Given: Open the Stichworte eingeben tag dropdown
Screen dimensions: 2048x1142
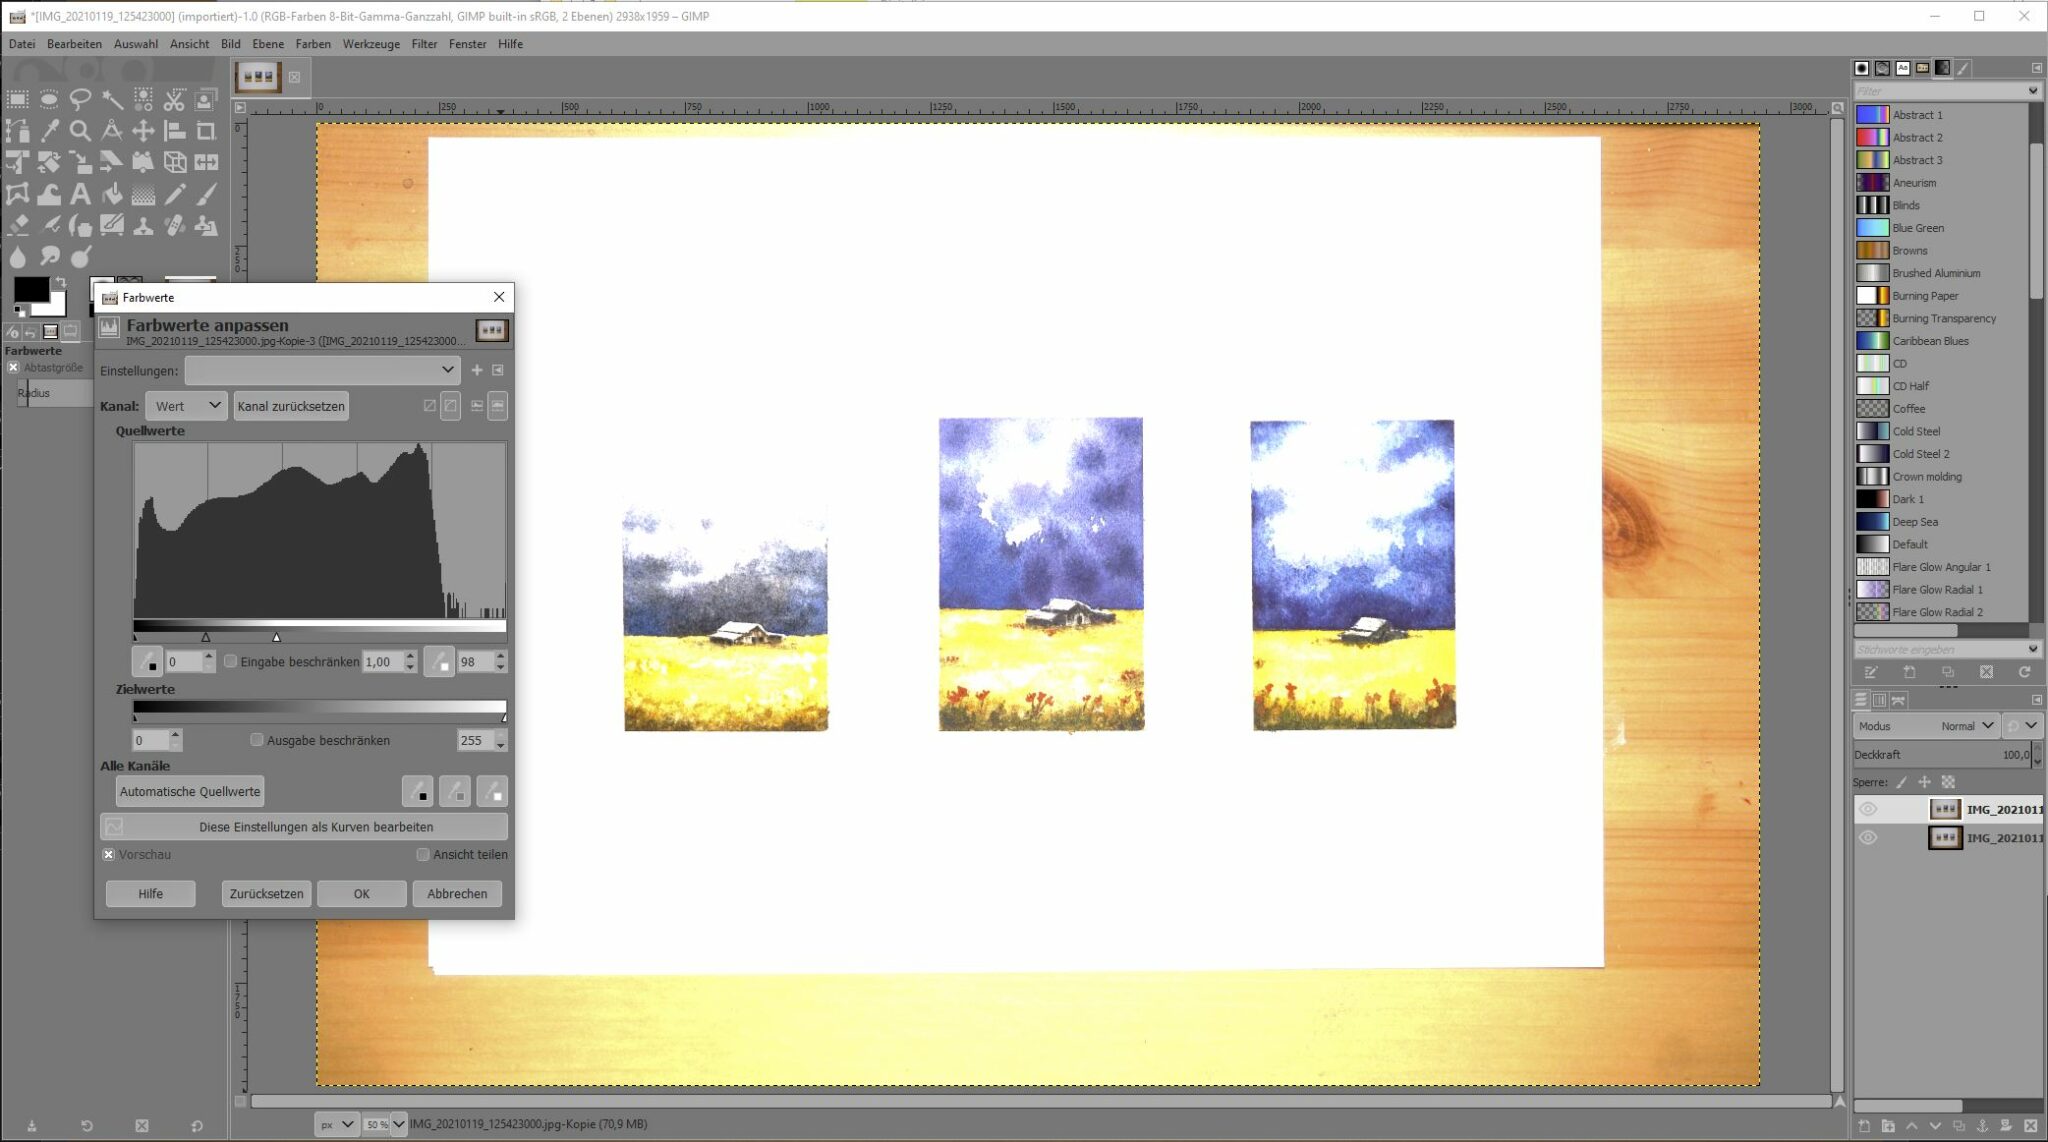Looking at the screenshot, I should point(2032,649).
